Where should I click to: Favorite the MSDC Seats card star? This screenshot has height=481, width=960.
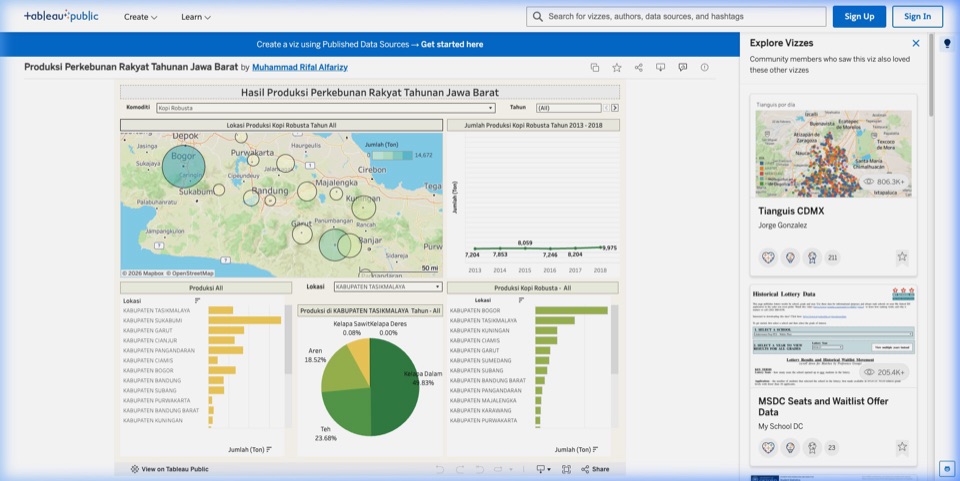pyautogui.click(x=902, y=447)
